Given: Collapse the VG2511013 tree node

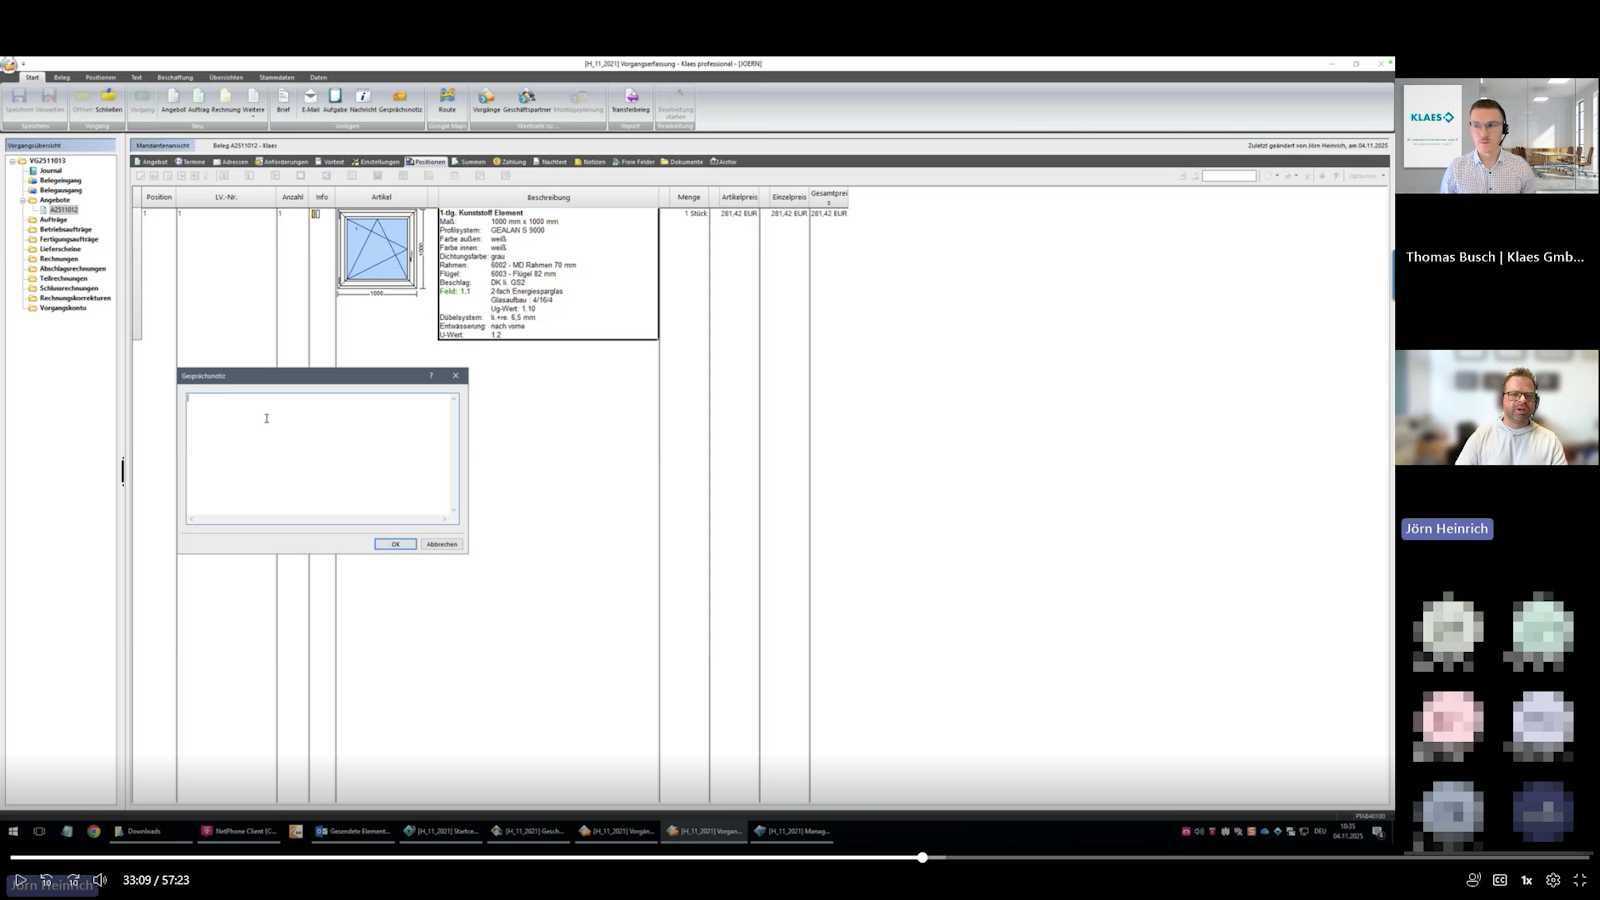Looking at the screenshot, I should coord(13,161).
